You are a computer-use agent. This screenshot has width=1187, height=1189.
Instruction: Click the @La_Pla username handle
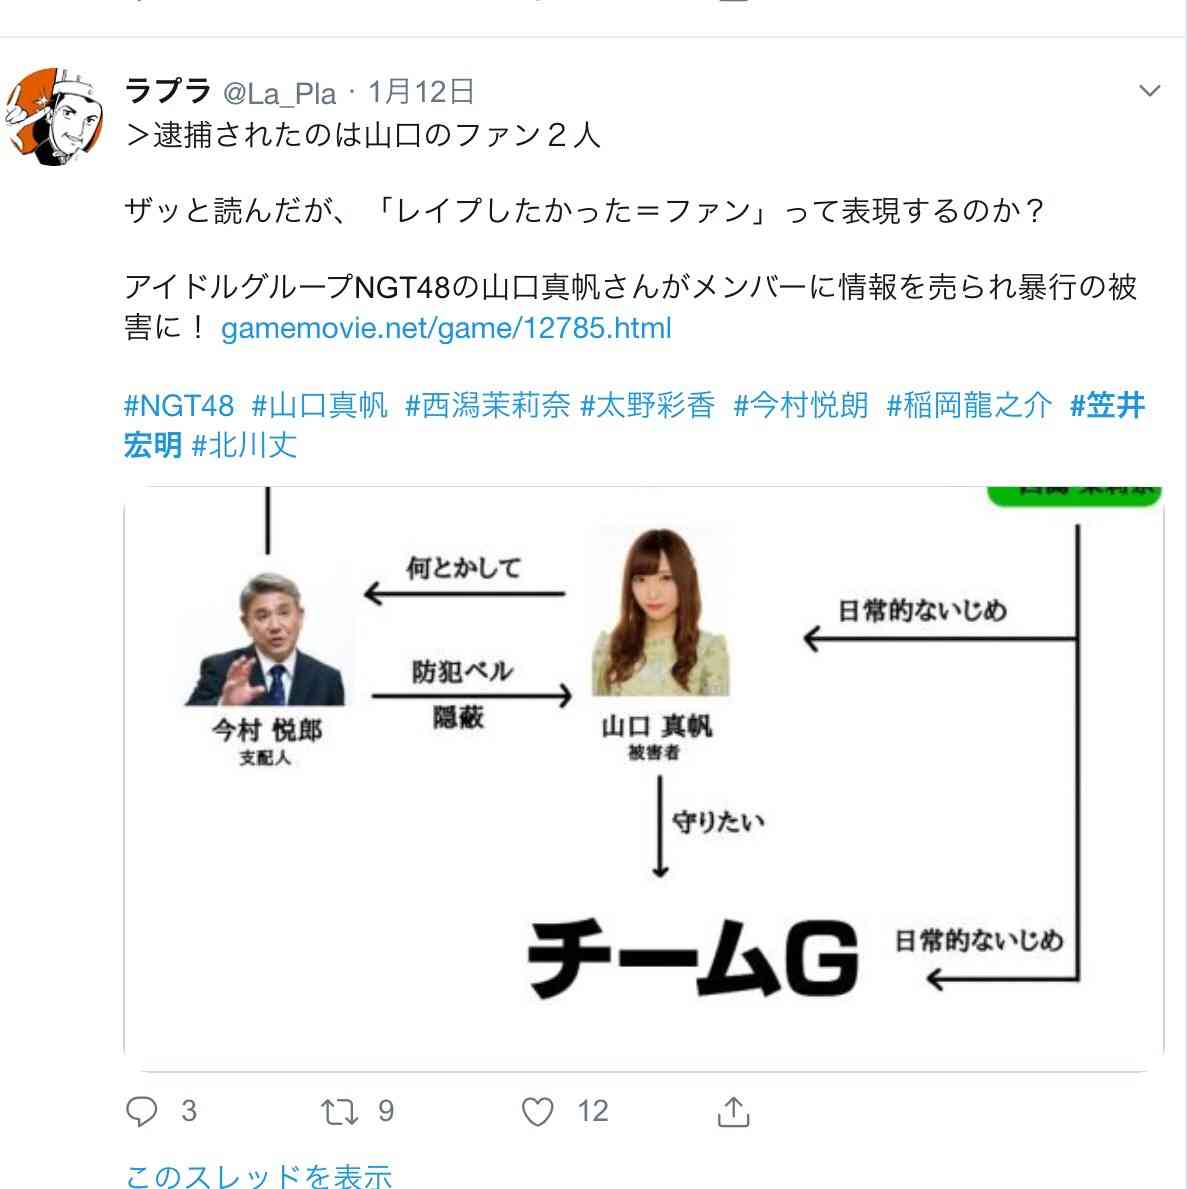280,93
